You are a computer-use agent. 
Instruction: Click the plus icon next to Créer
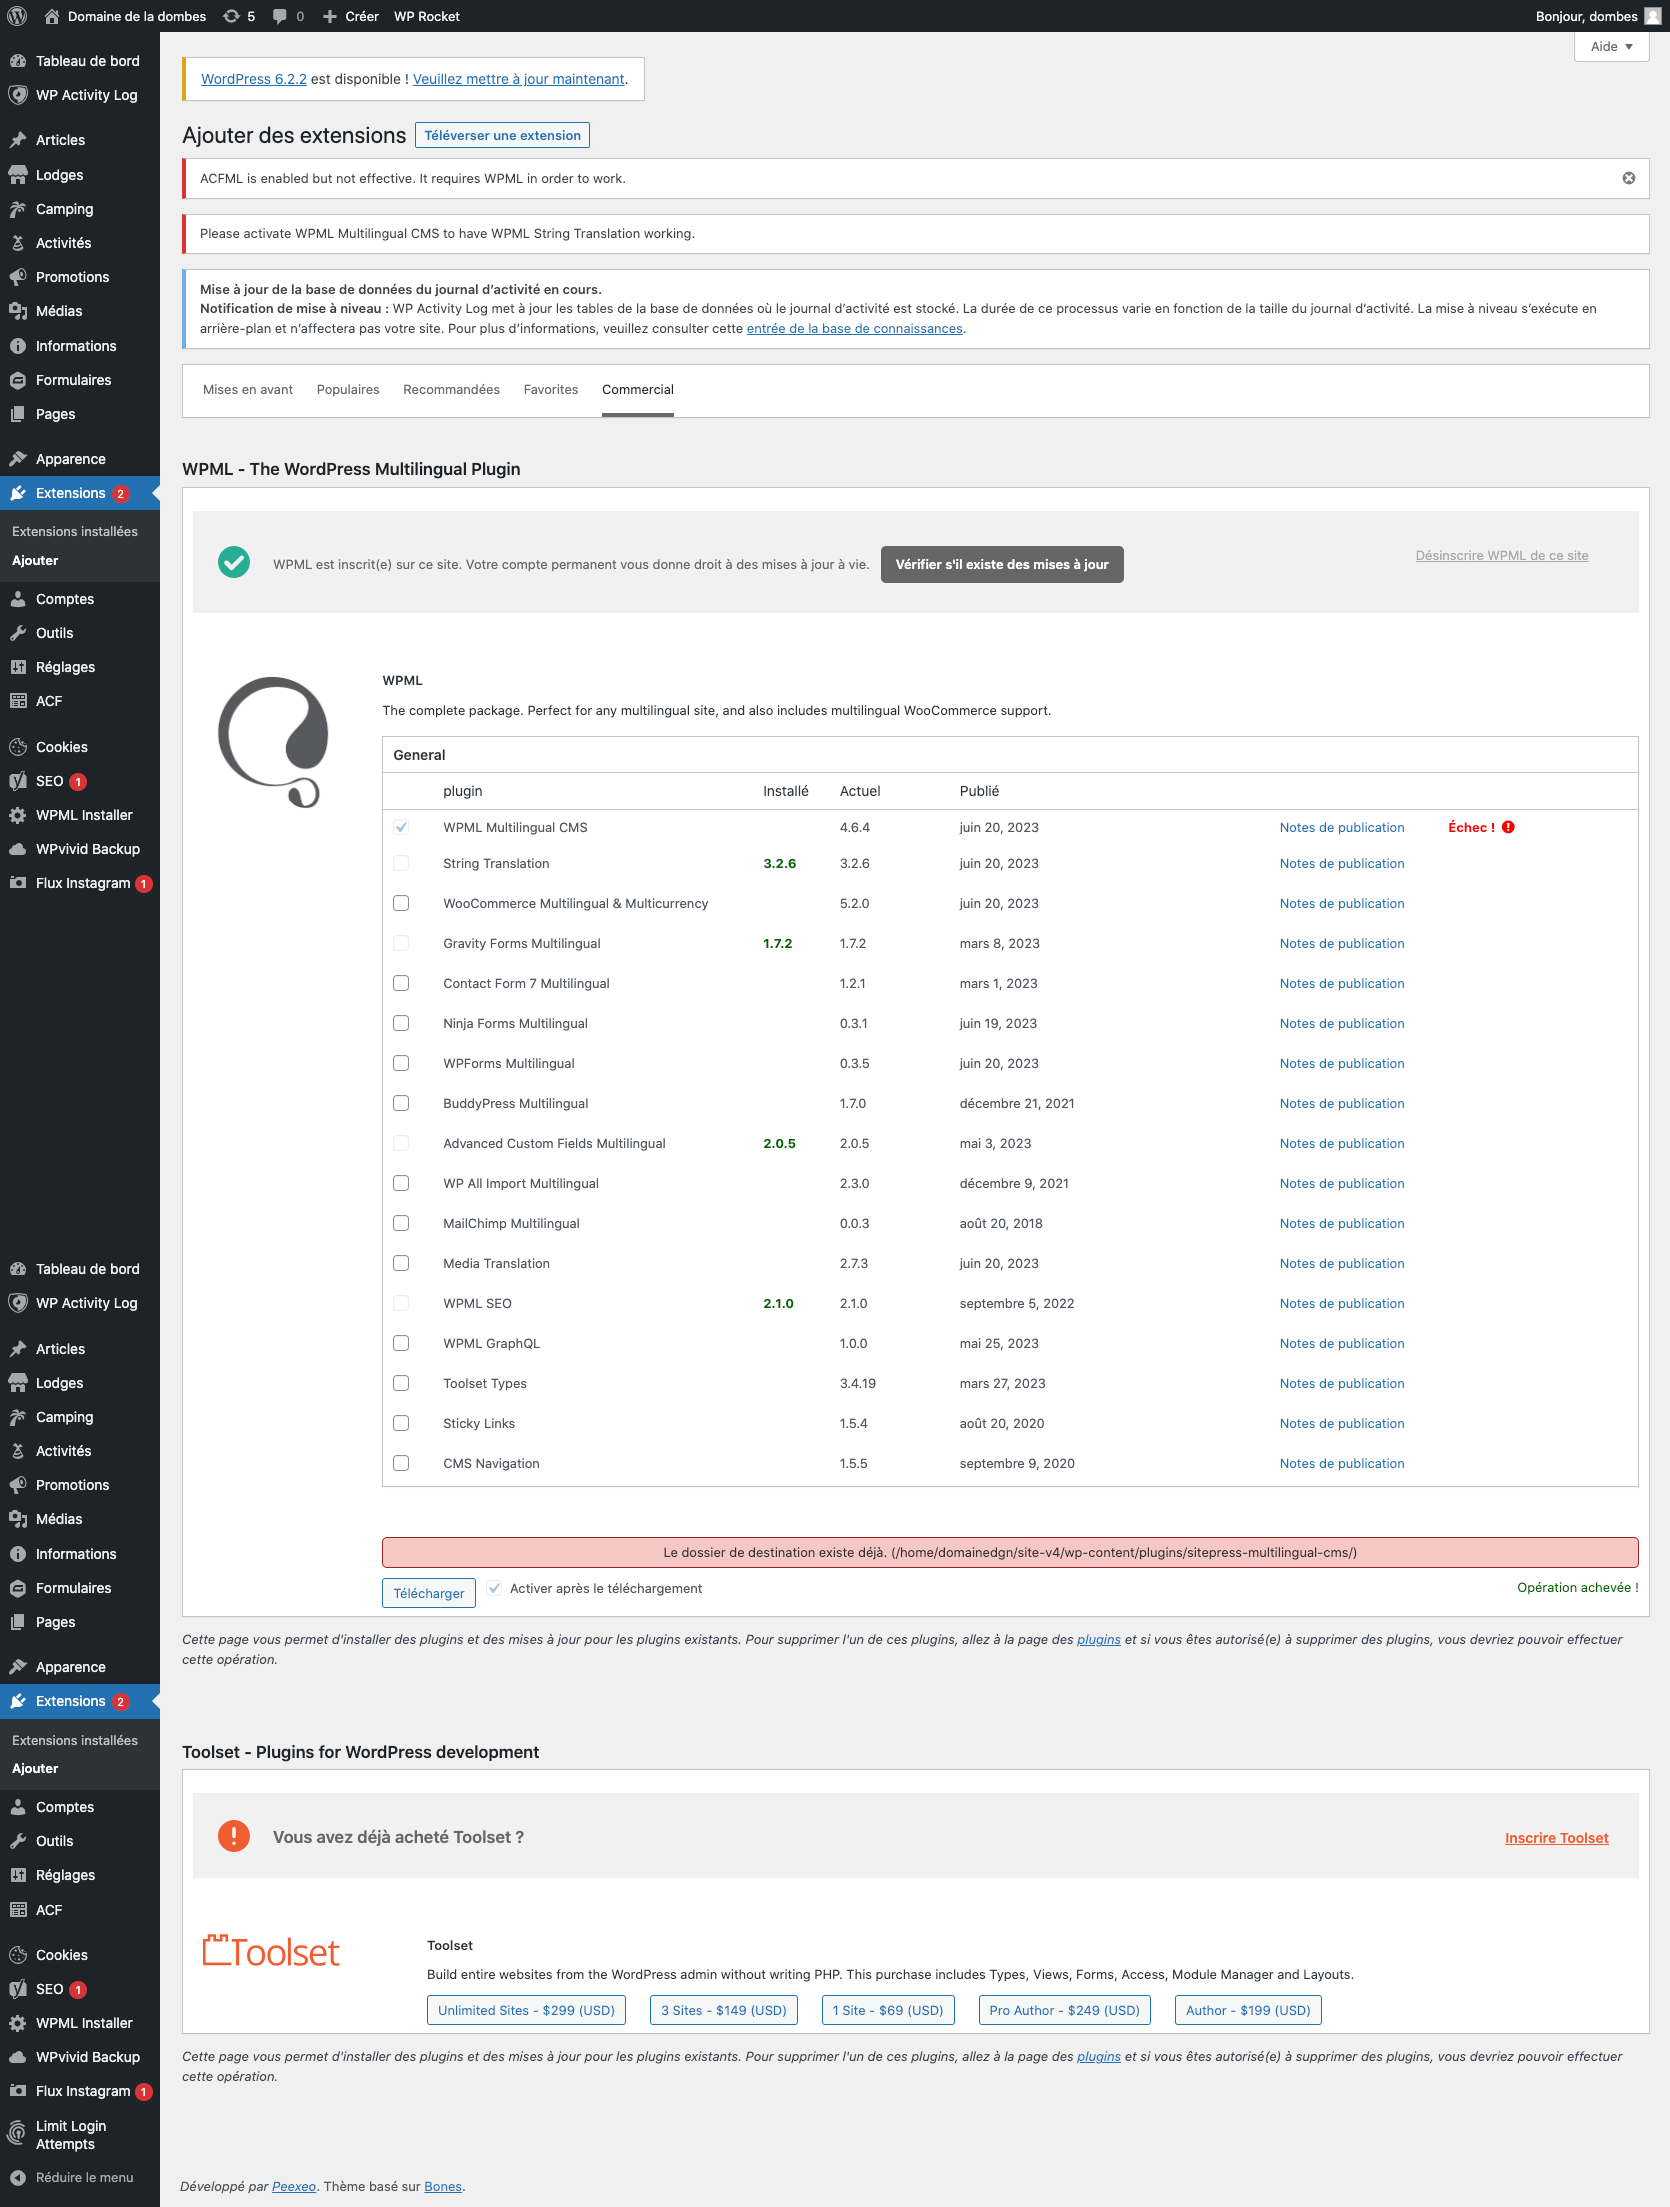pos(330,16)
